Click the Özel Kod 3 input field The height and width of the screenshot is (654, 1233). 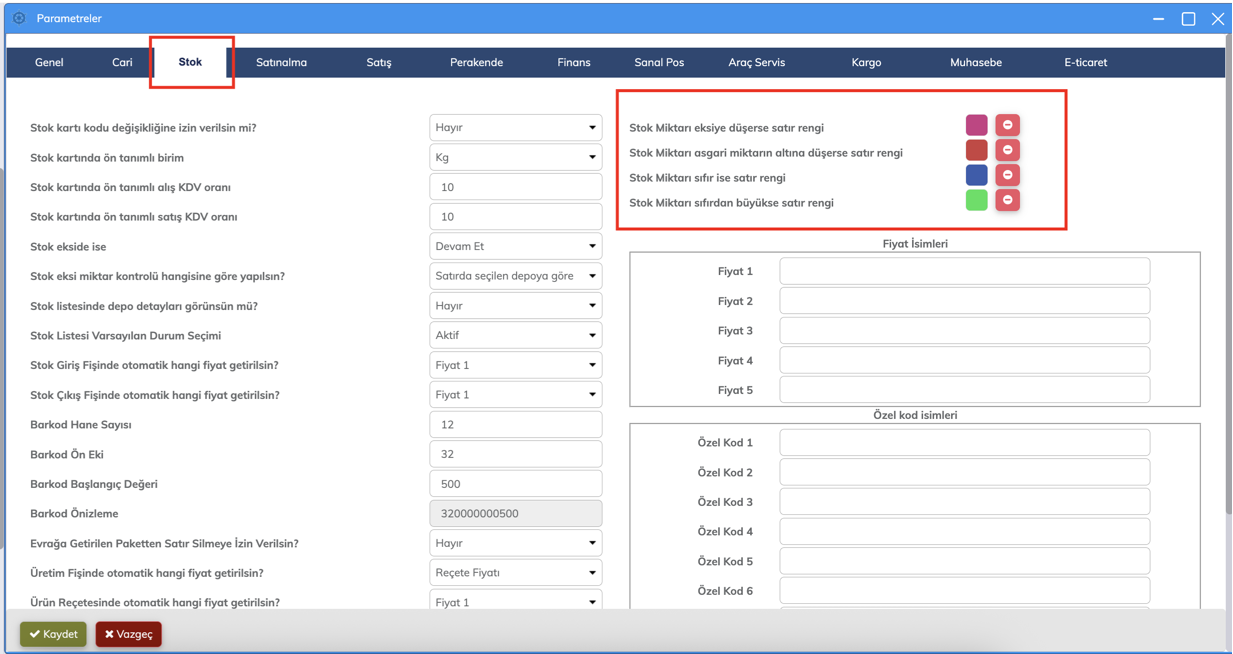pyautogui.click(x=964, y=502)
